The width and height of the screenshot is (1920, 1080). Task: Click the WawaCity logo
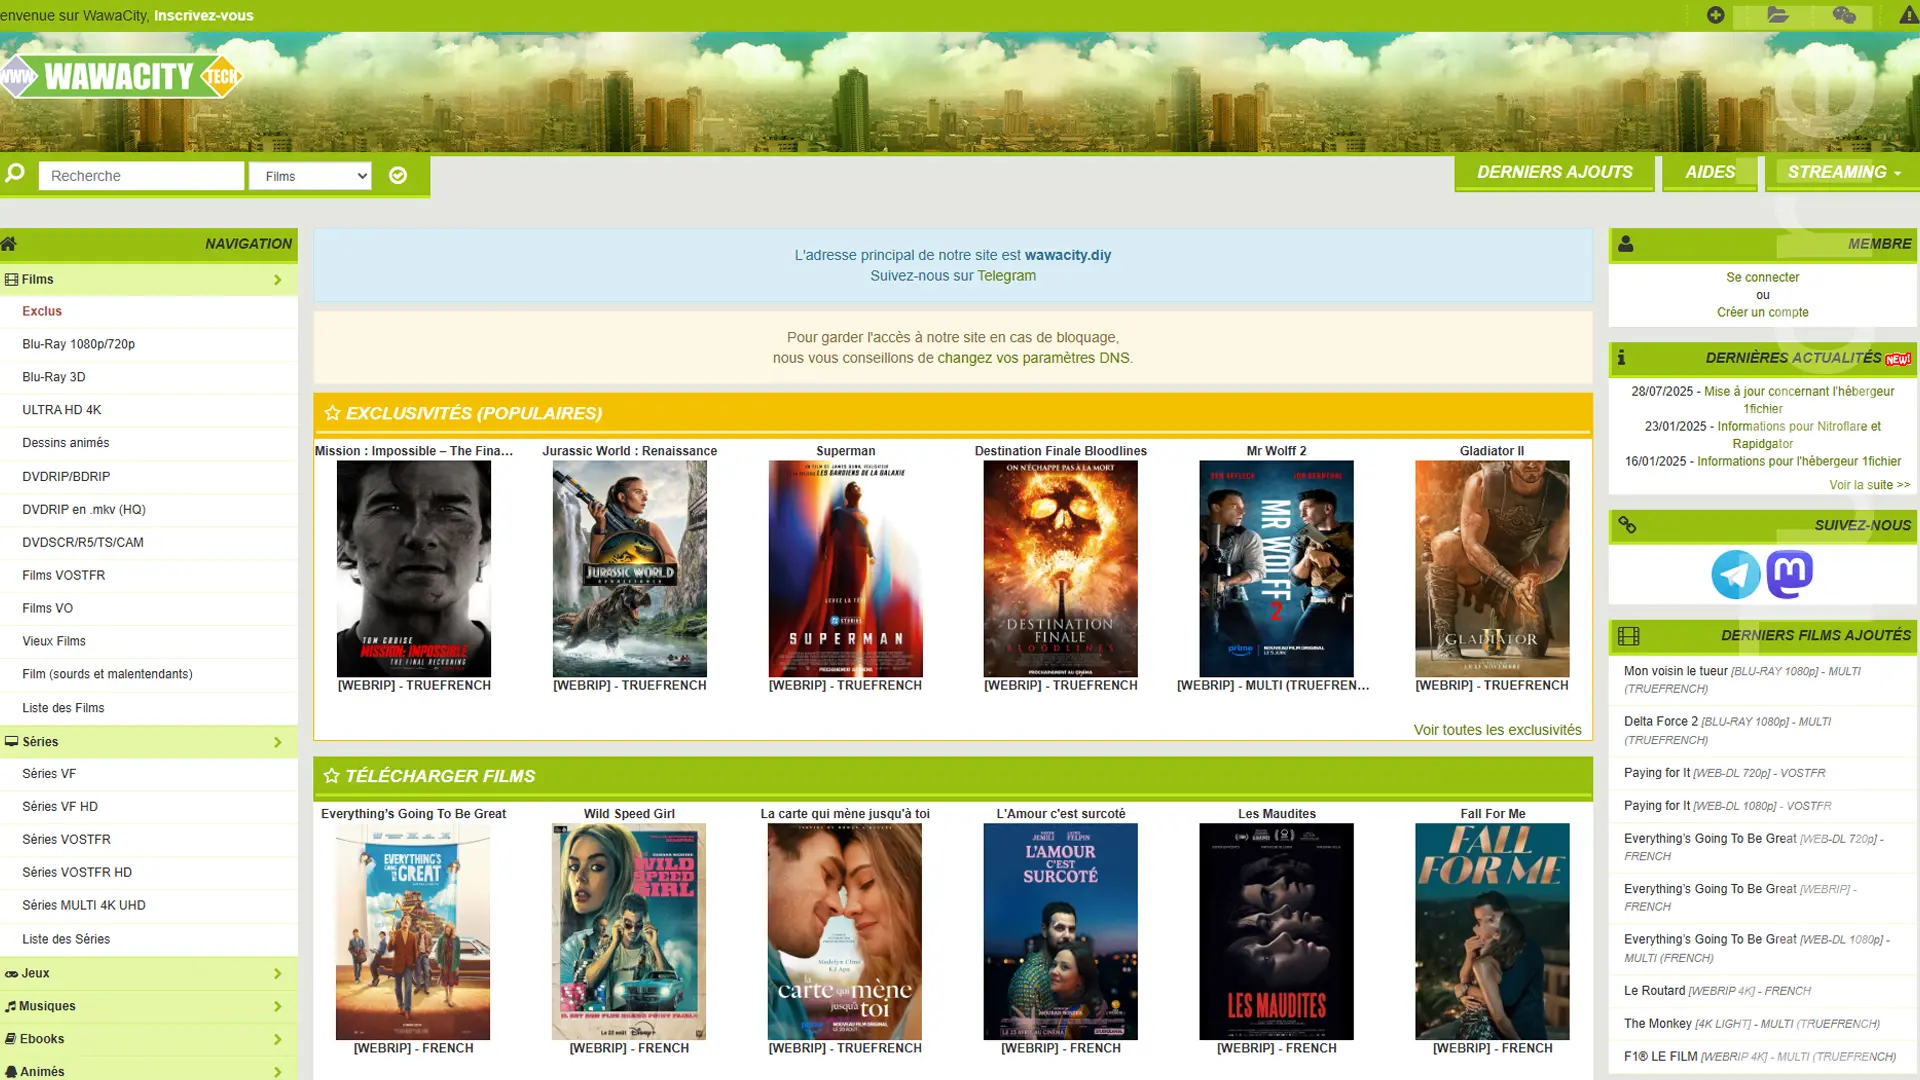tap(122, 77)
